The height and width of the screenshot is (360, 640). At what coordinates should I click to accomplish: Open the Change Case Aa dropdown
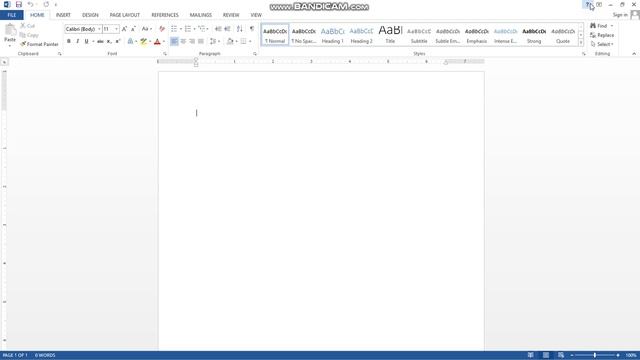pos(147,29)
